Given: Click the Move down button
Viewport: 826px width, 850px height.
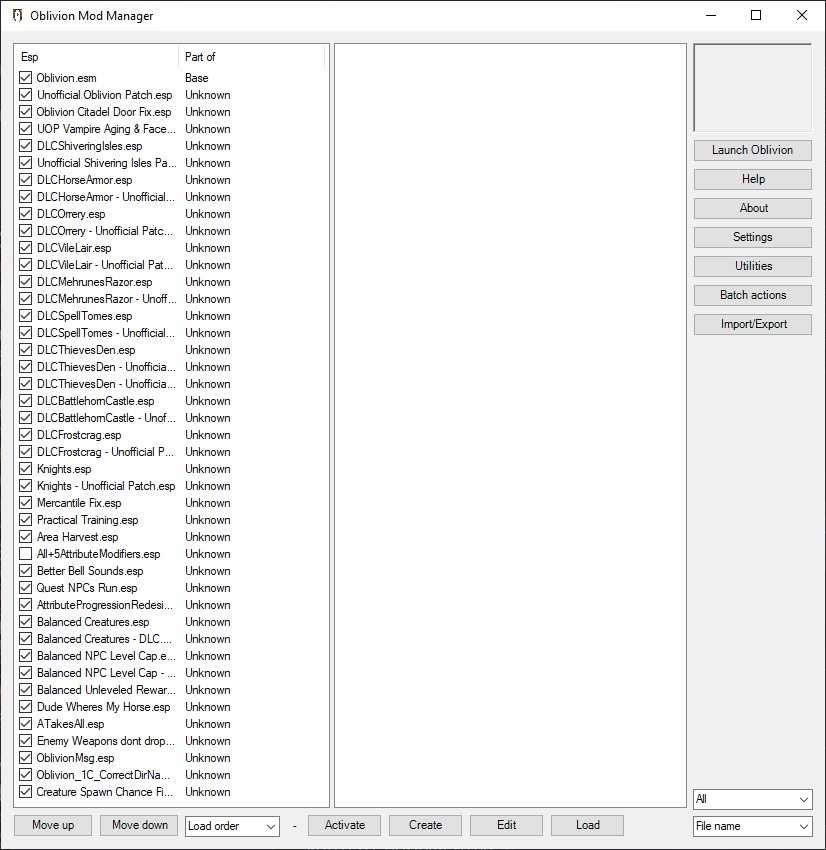Looking at the screenshot, I should tap(139, 825).
